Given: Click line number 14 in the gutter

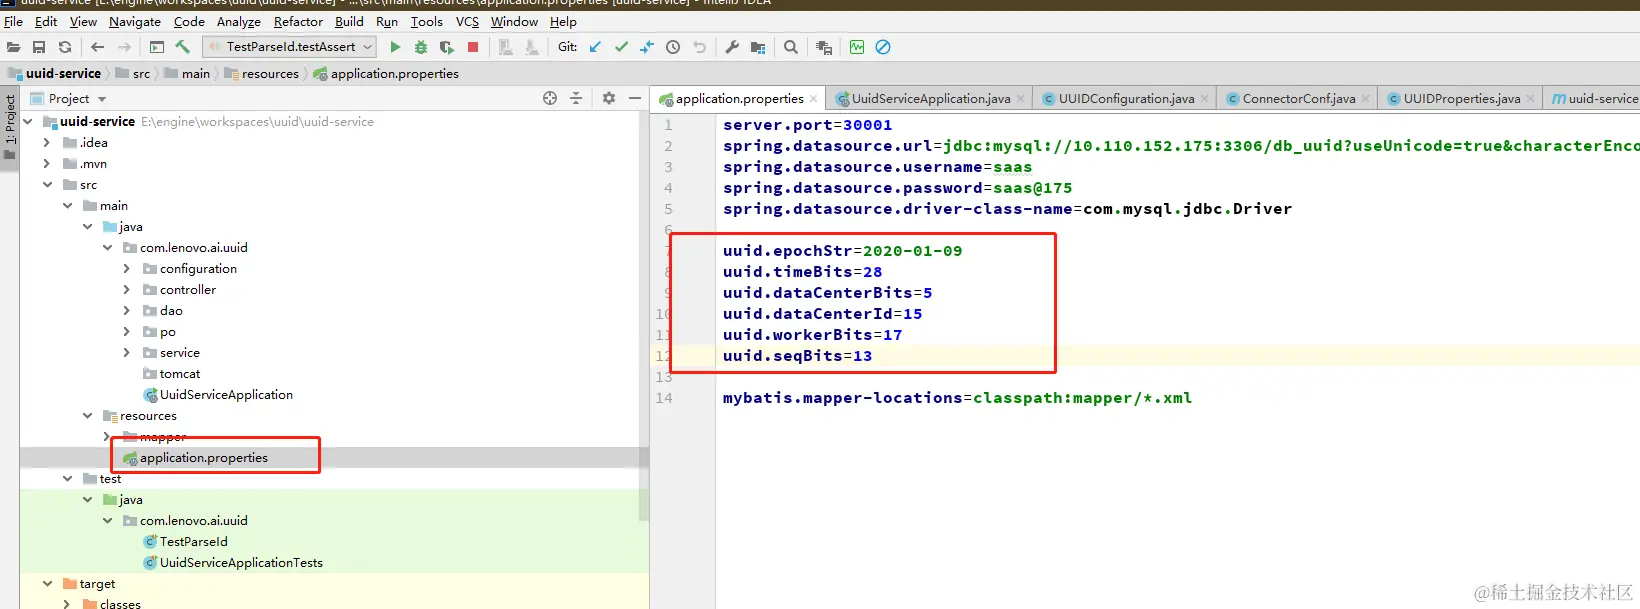Looking at the screenshot, I should 664,398.
